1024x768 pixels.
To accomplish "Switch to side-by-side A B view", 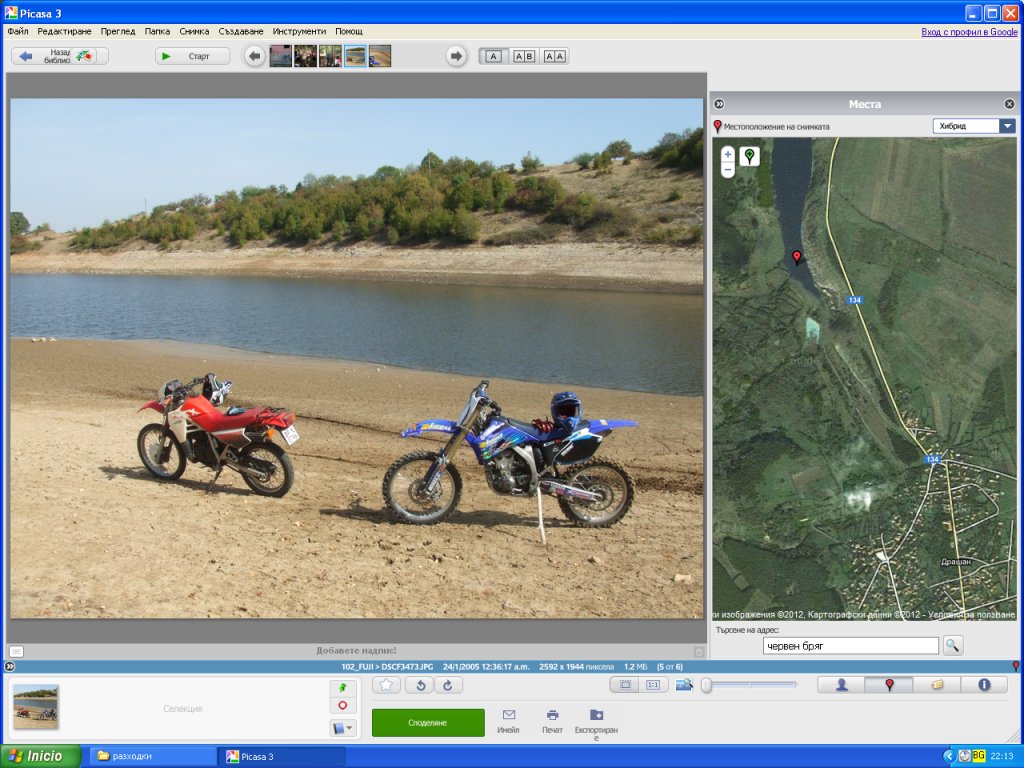I will click(x=524, y=56).
